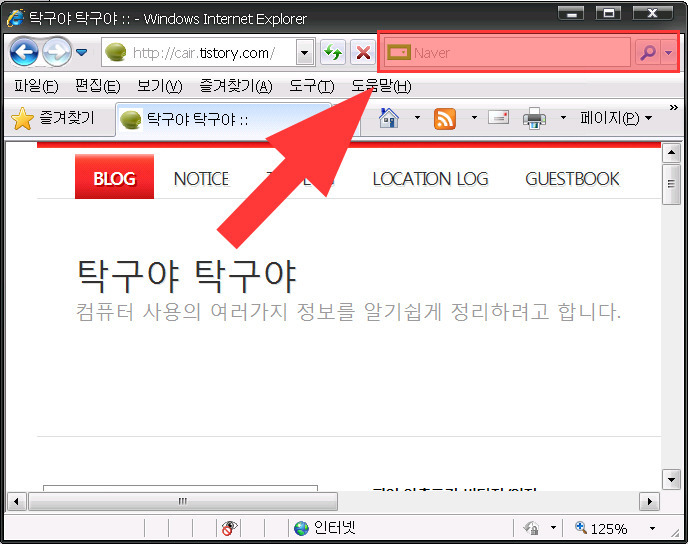Click the green olive site icon in address bar

[x=116, y=52]
